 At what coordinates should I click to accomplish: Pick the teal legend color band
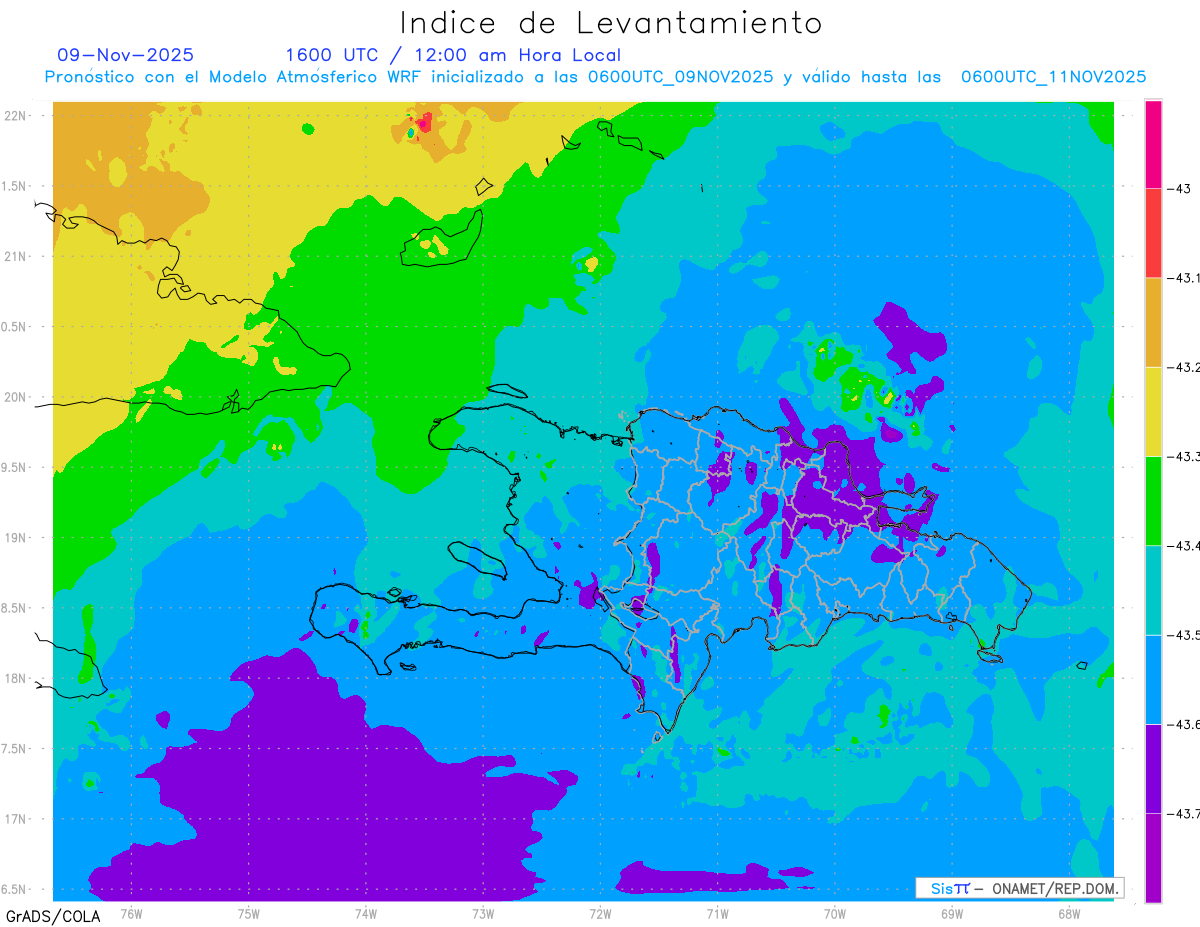tap(1153, 589)
